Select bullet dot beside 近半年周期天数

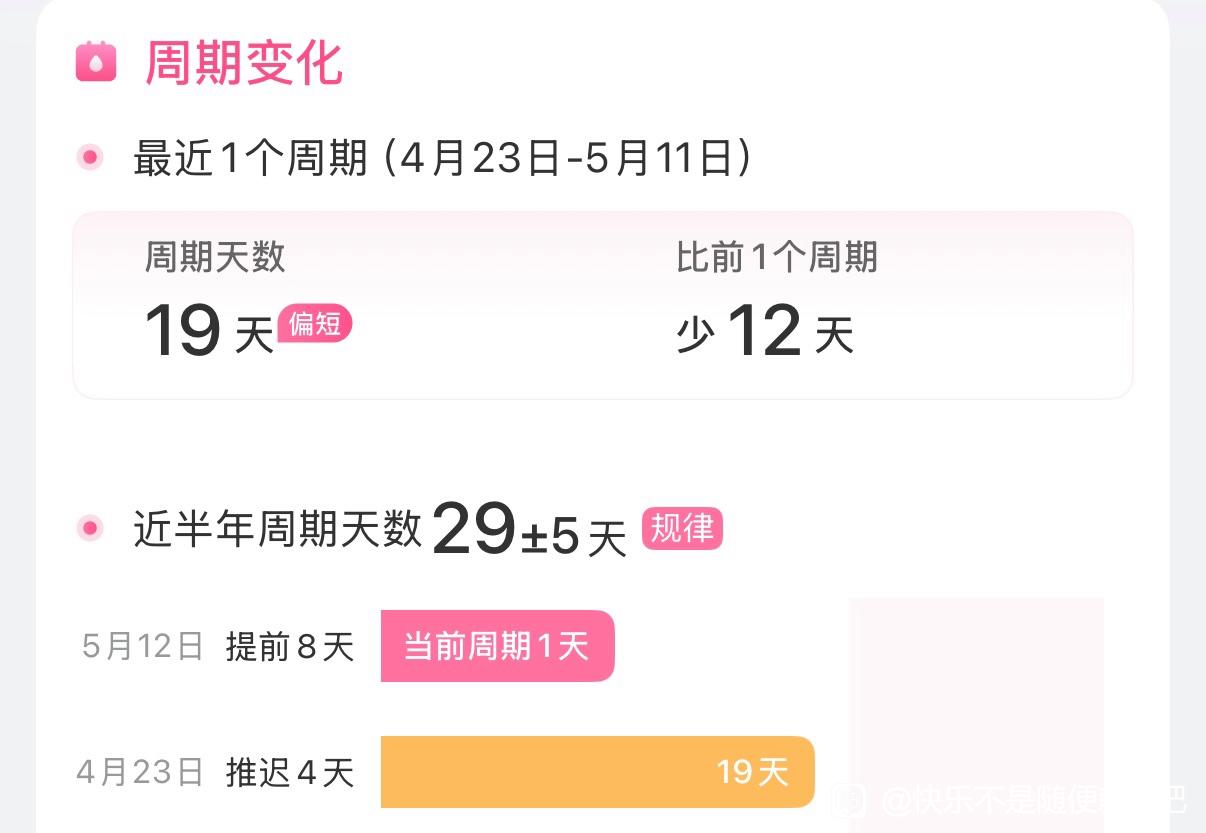(91, 528)
